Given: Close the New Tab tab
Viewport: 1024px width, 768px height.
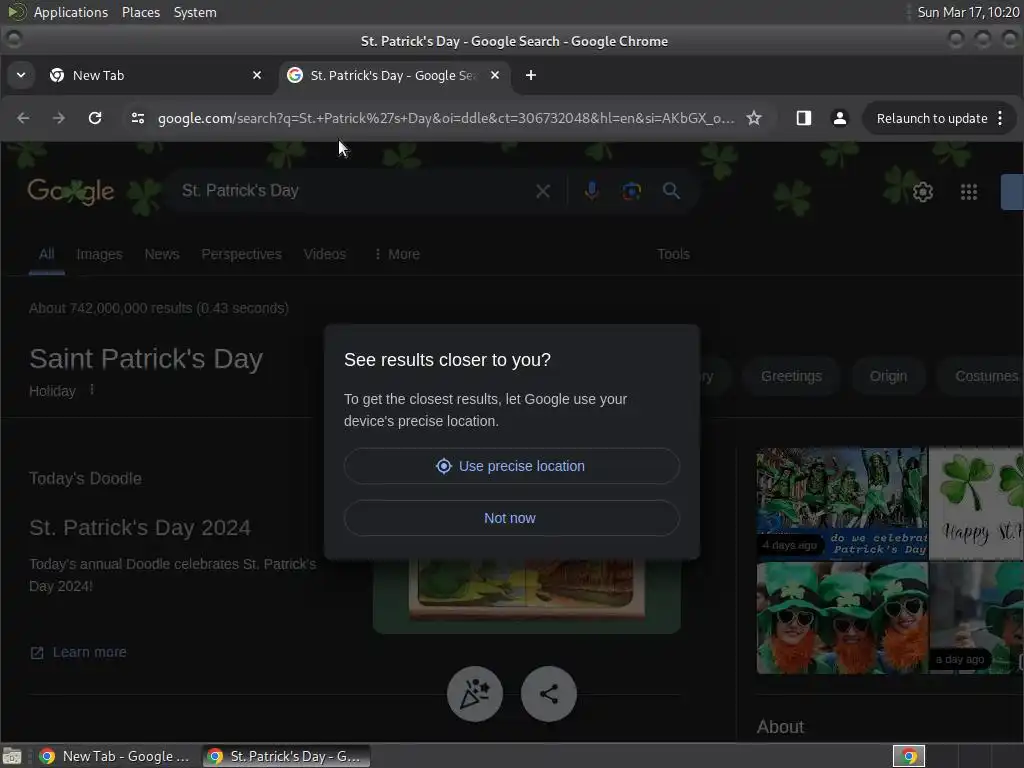Looking at the screenshot, I should coord(257,75).
